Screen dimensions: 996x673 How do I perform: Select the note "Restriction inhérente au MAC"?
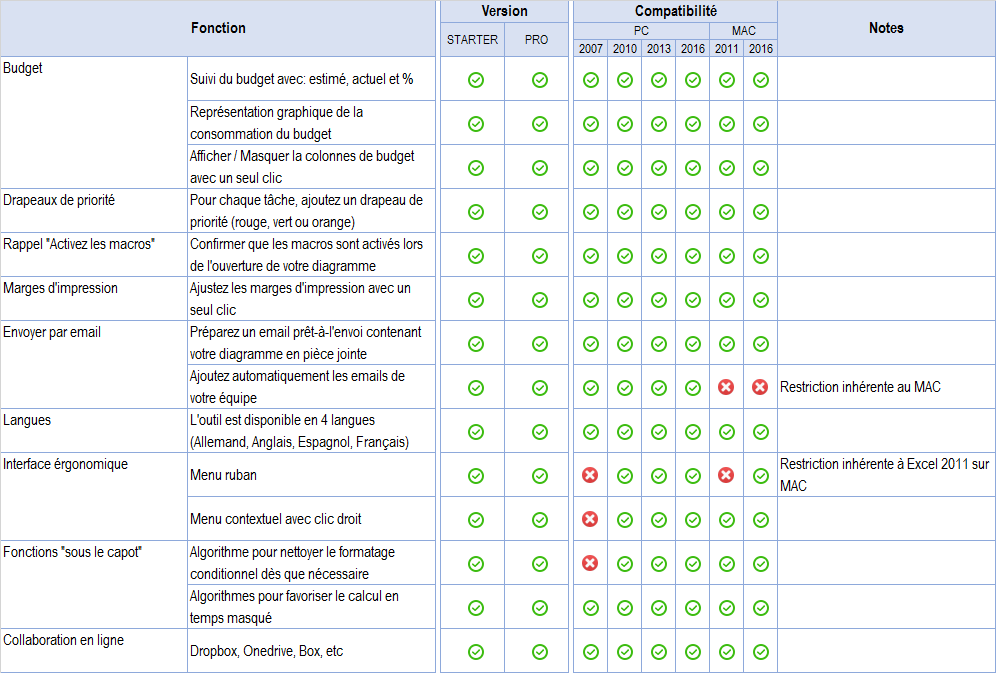point(861,387)
